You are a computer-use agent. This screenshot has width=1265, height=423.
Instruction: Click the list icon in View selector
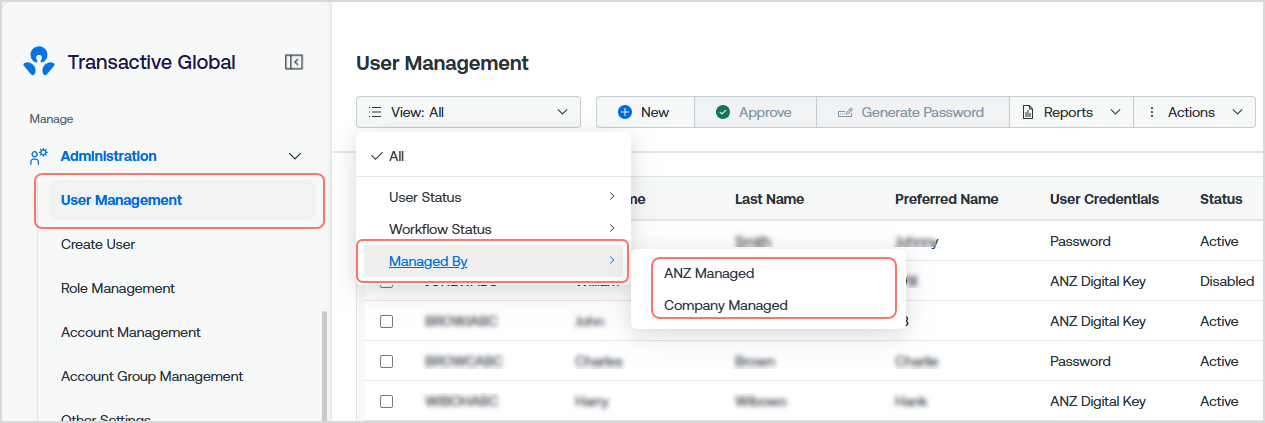[x=375, y=112]
